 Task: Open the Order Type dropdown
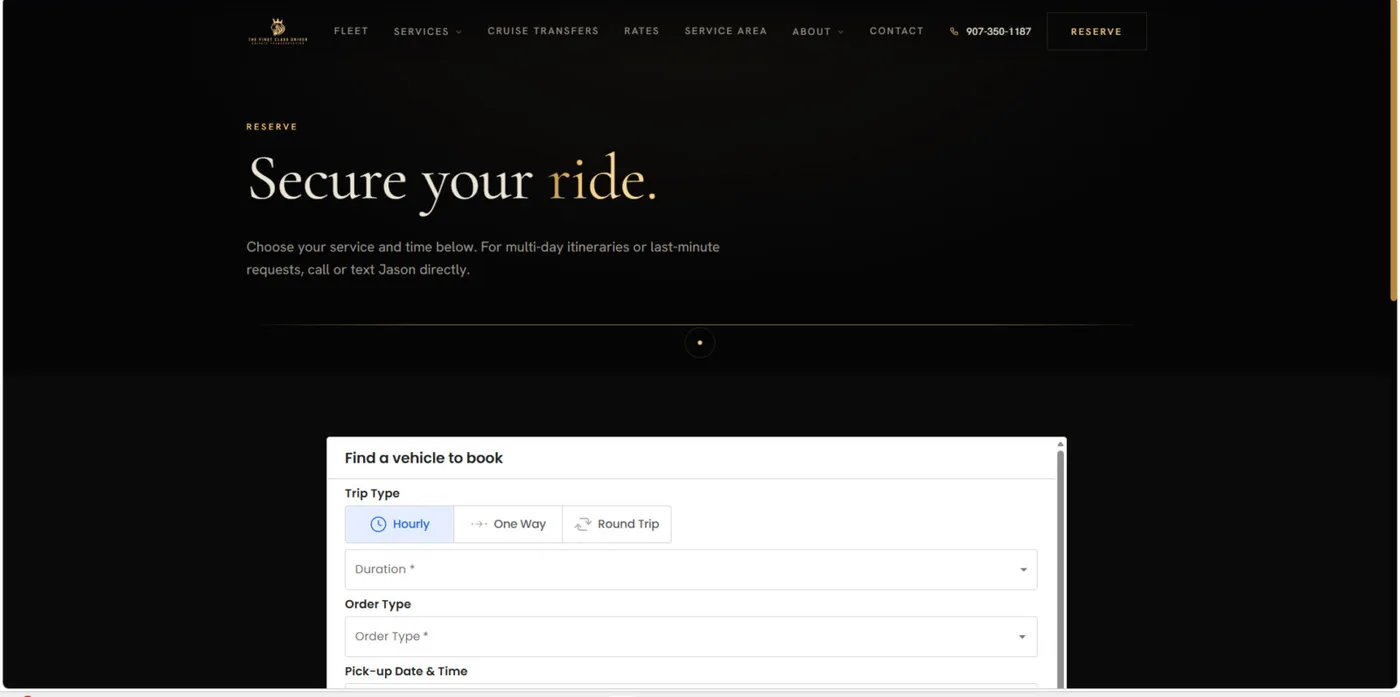click(x=691, y=636)
